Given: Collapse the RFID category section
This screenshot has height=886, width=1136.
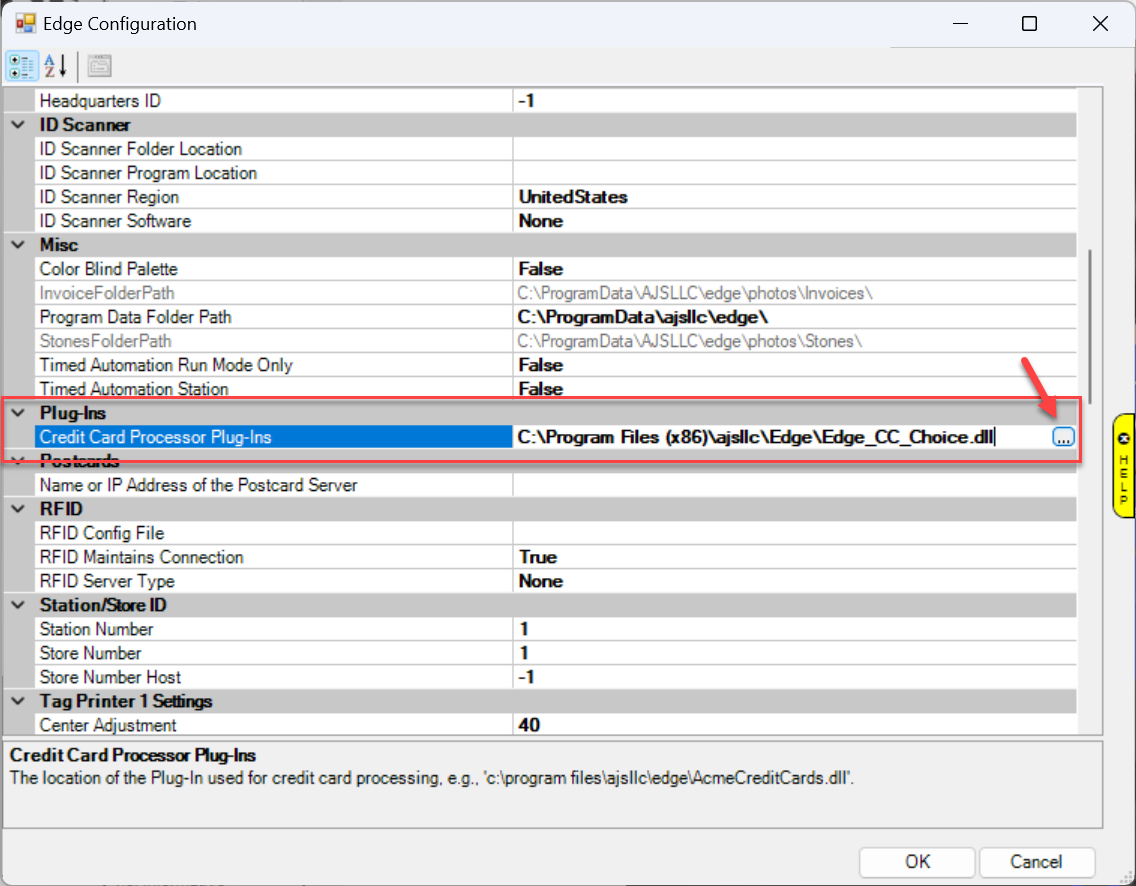Looking at the screenshot, I should (18, 509).
